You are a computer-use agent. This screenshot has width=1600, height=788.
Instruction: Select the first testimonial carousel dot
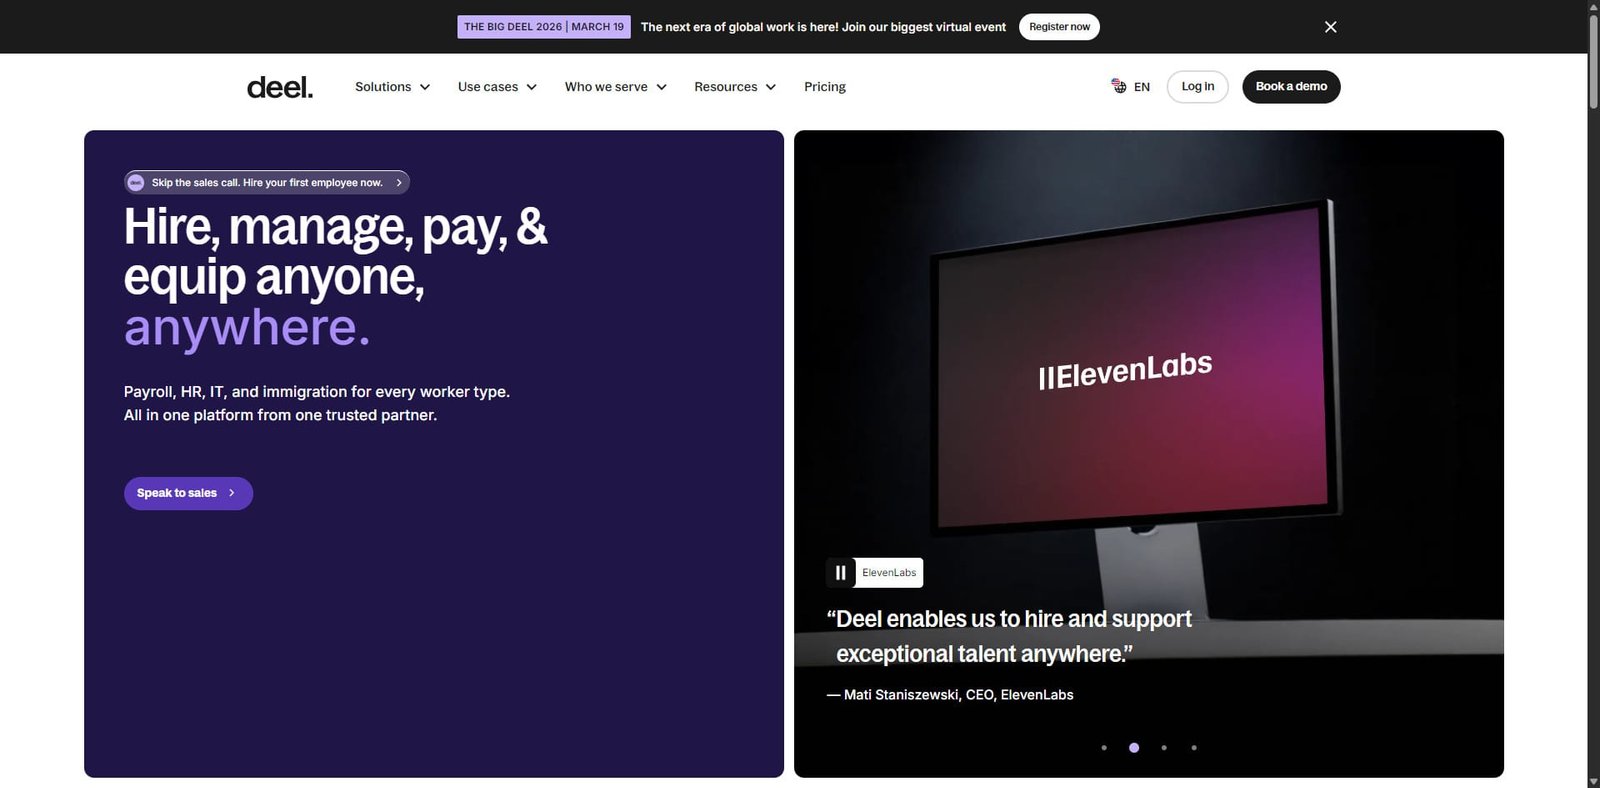pos(1104,748)
